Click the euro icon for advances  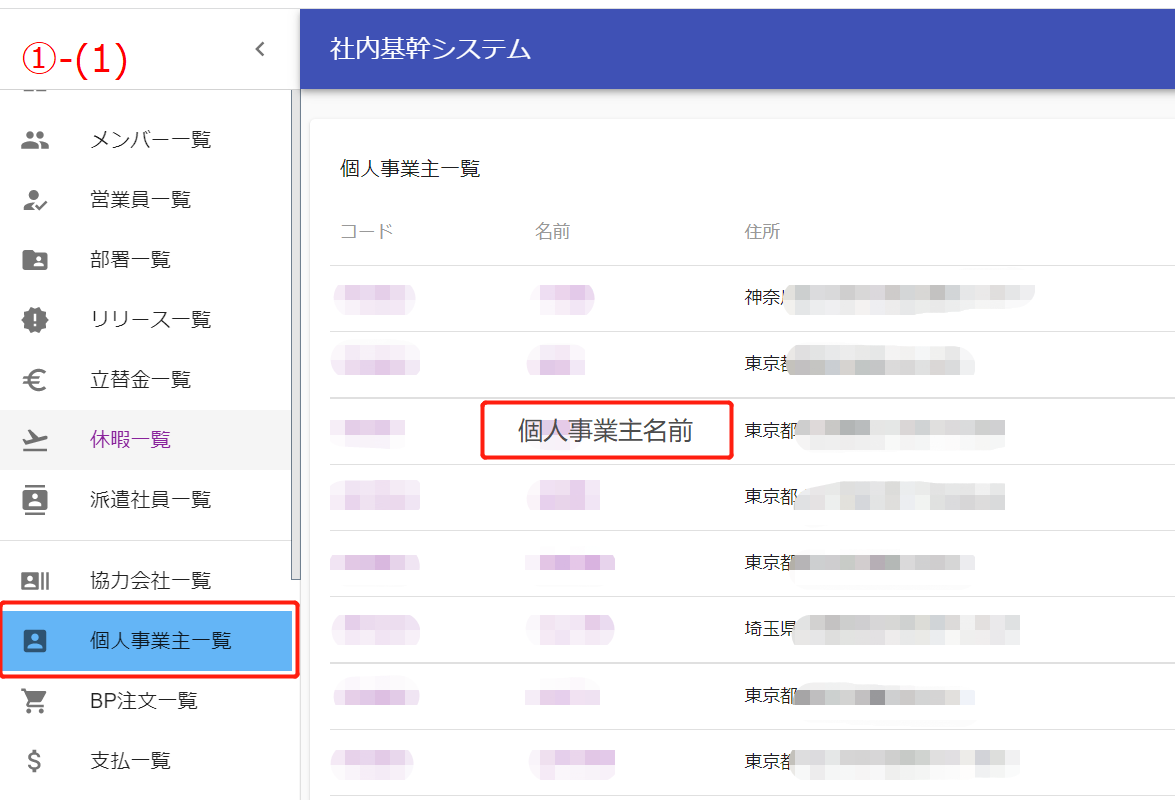(35, 380)
